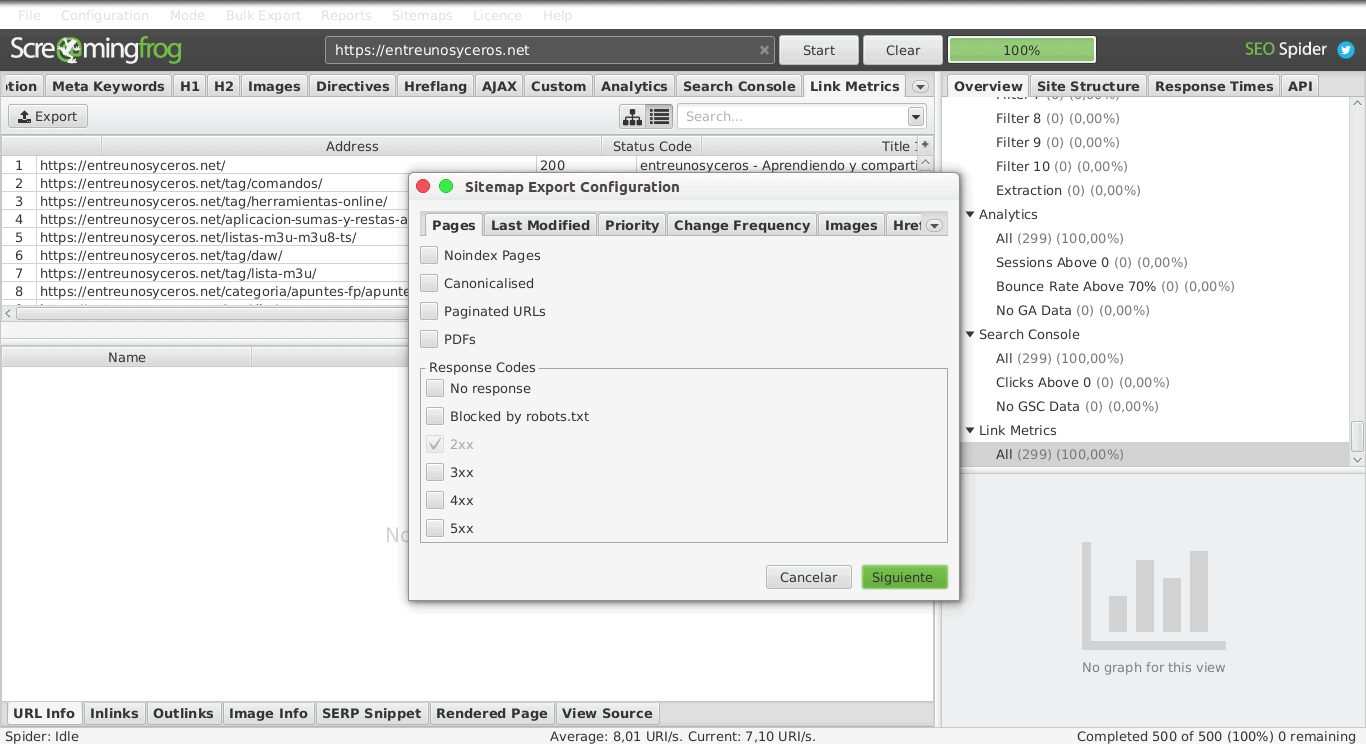
Task: Select Sessions Above 0 filter
Action: (1091, 262)
